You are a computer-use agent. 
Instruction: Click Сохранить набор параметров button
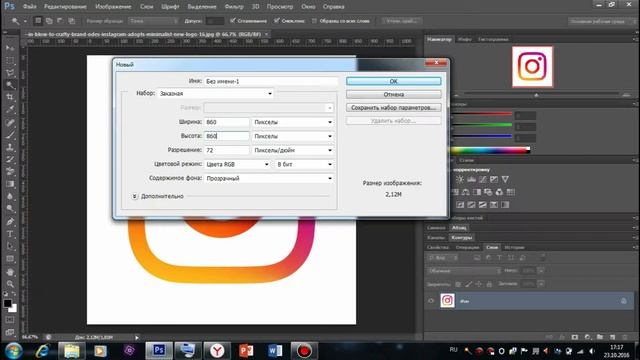click(x=393, y=108)
